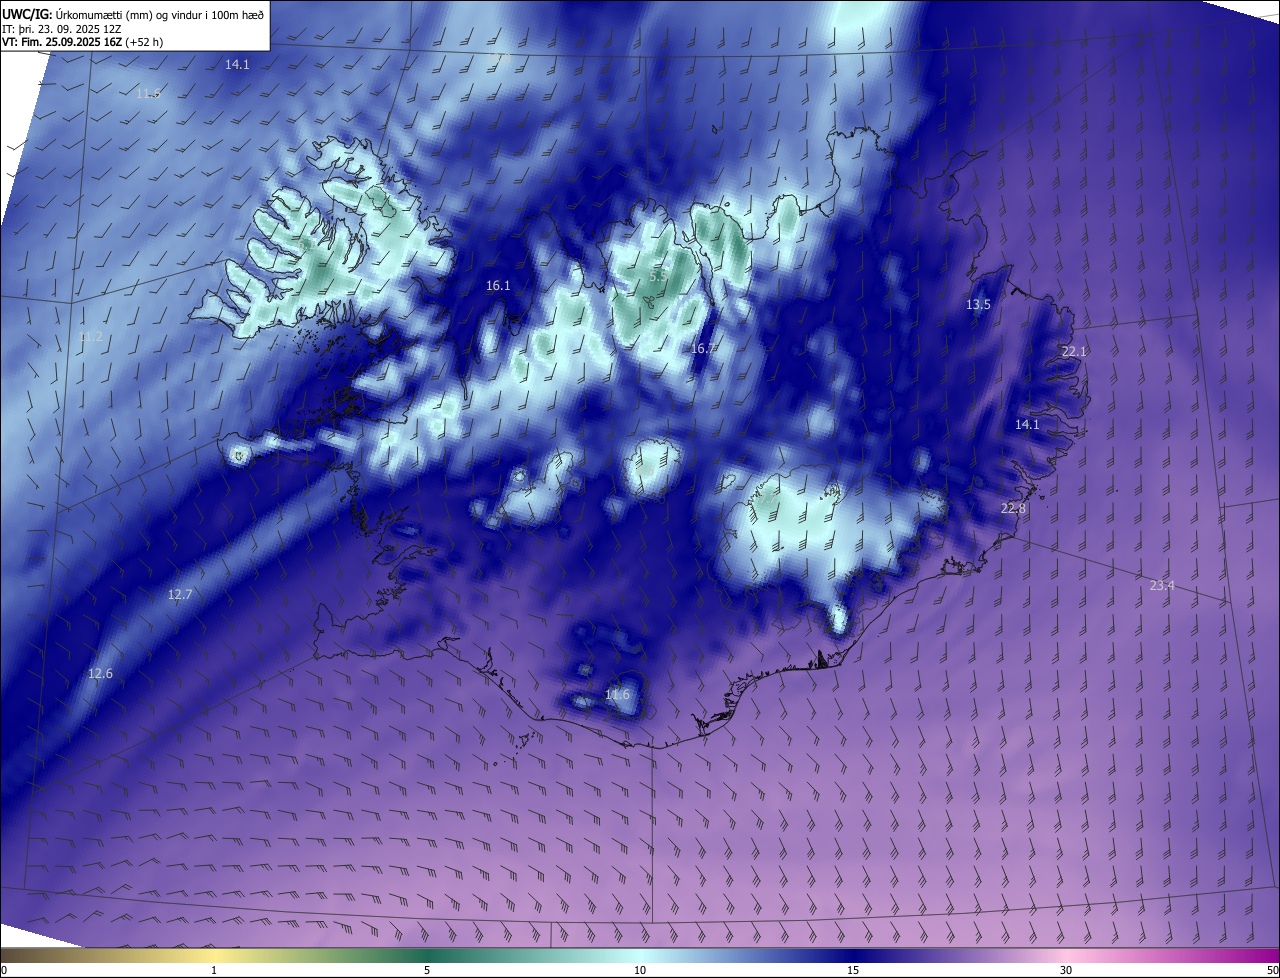
Task: Click the 30 tick on the color scale
Action: click(1066, 971)
